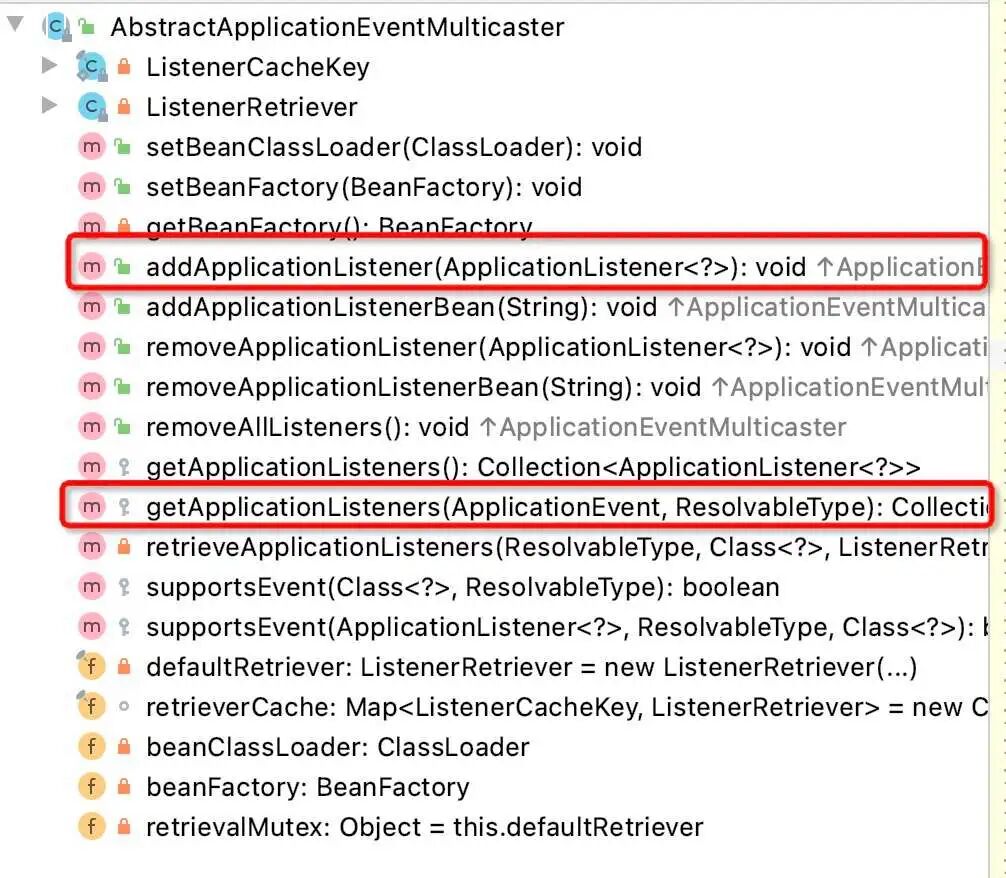Viewport: 1006px width, 878px height.
Task: Select removeApplicationListenerBean(String): void
Action: (x=423, y=386)
